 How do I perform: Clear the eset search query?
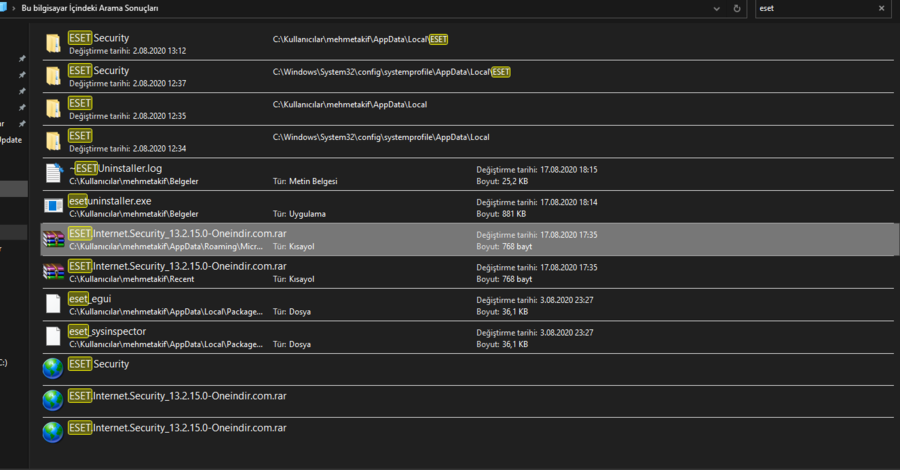point(881,8)
